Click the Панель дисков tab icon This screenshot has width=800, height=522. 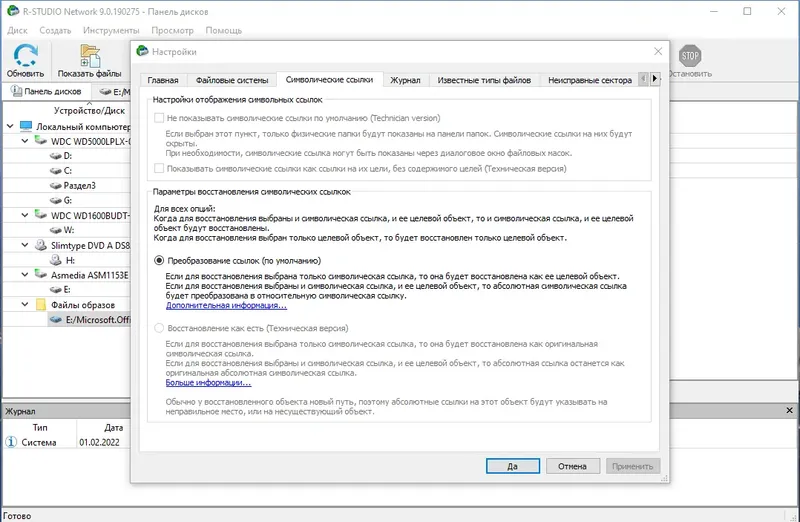tap(16, 91)
